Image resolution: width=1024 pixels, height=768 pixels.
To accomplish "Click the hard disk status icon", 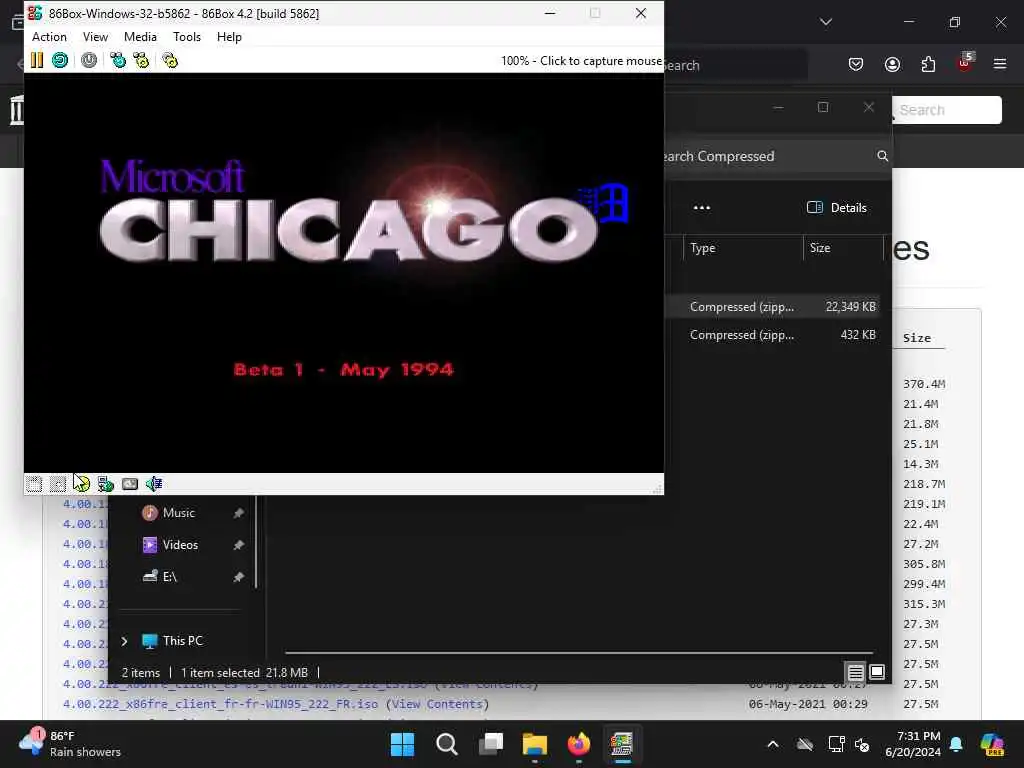I will click(x=130, y=484).
